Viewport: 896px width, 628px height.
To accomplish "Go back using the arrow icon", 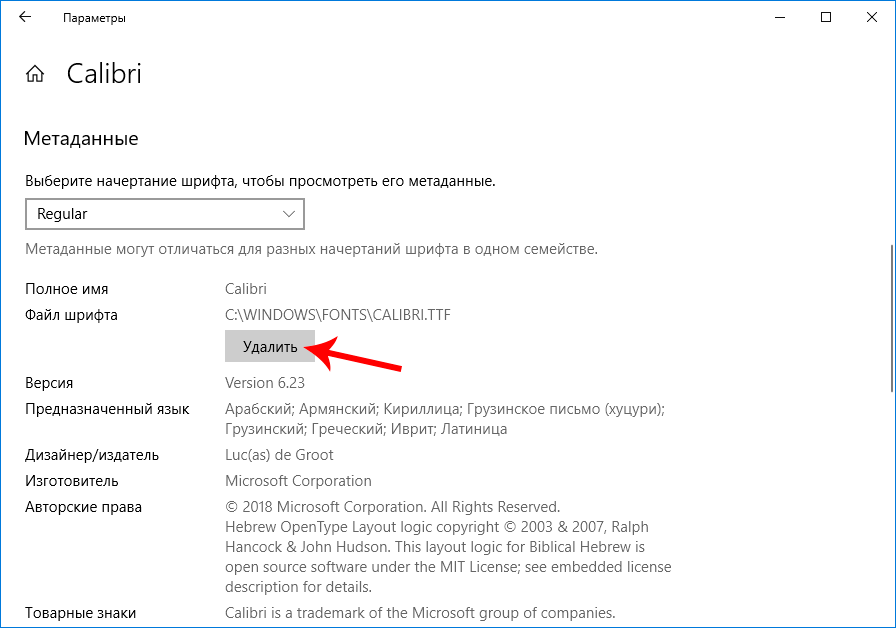I will [x=25, y=18].
